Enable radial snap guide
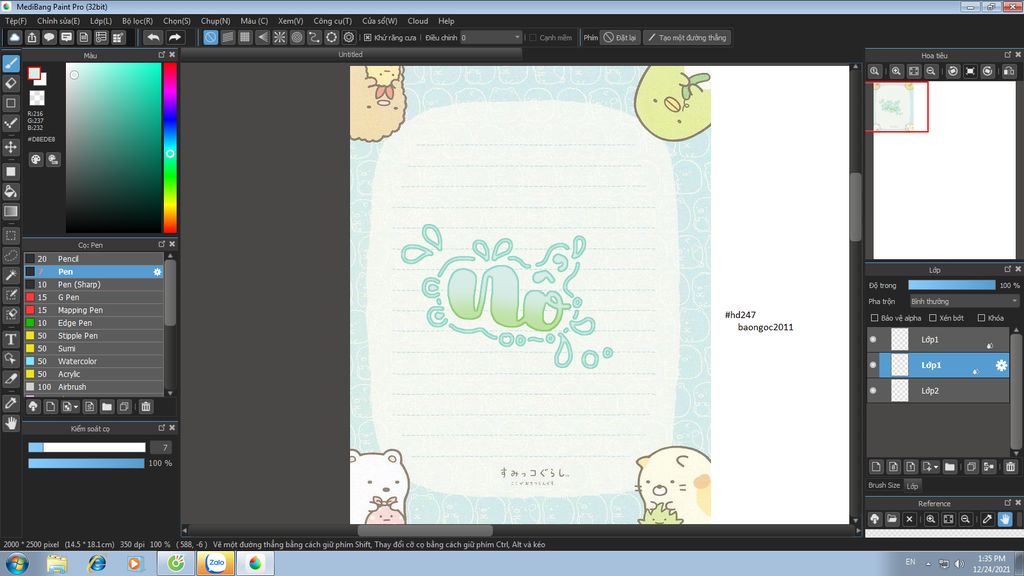 (280, 37)
